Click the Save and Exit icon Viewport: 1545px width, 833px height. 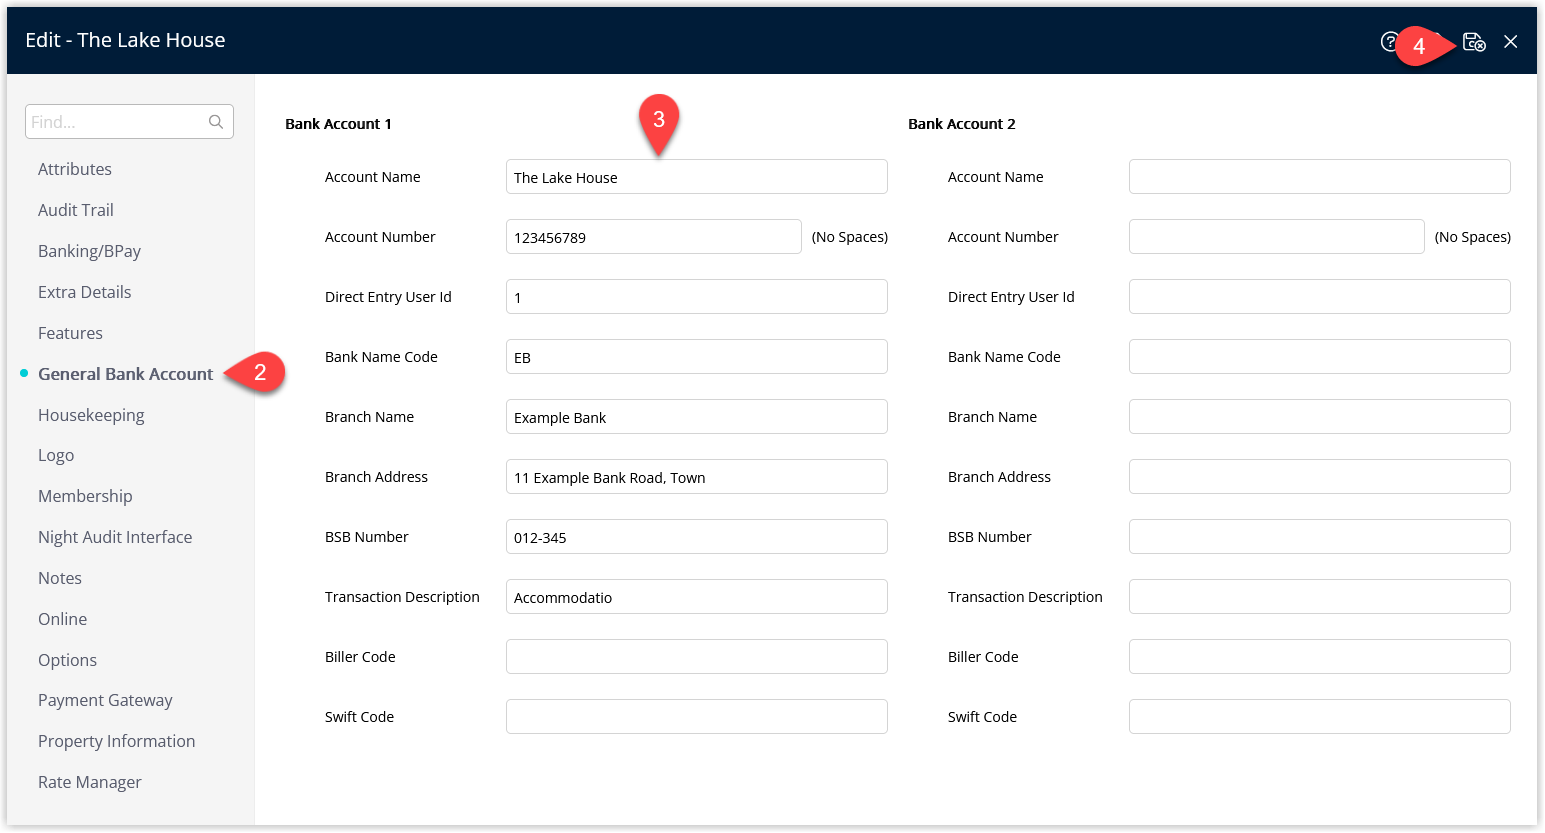pos(1474,42)
